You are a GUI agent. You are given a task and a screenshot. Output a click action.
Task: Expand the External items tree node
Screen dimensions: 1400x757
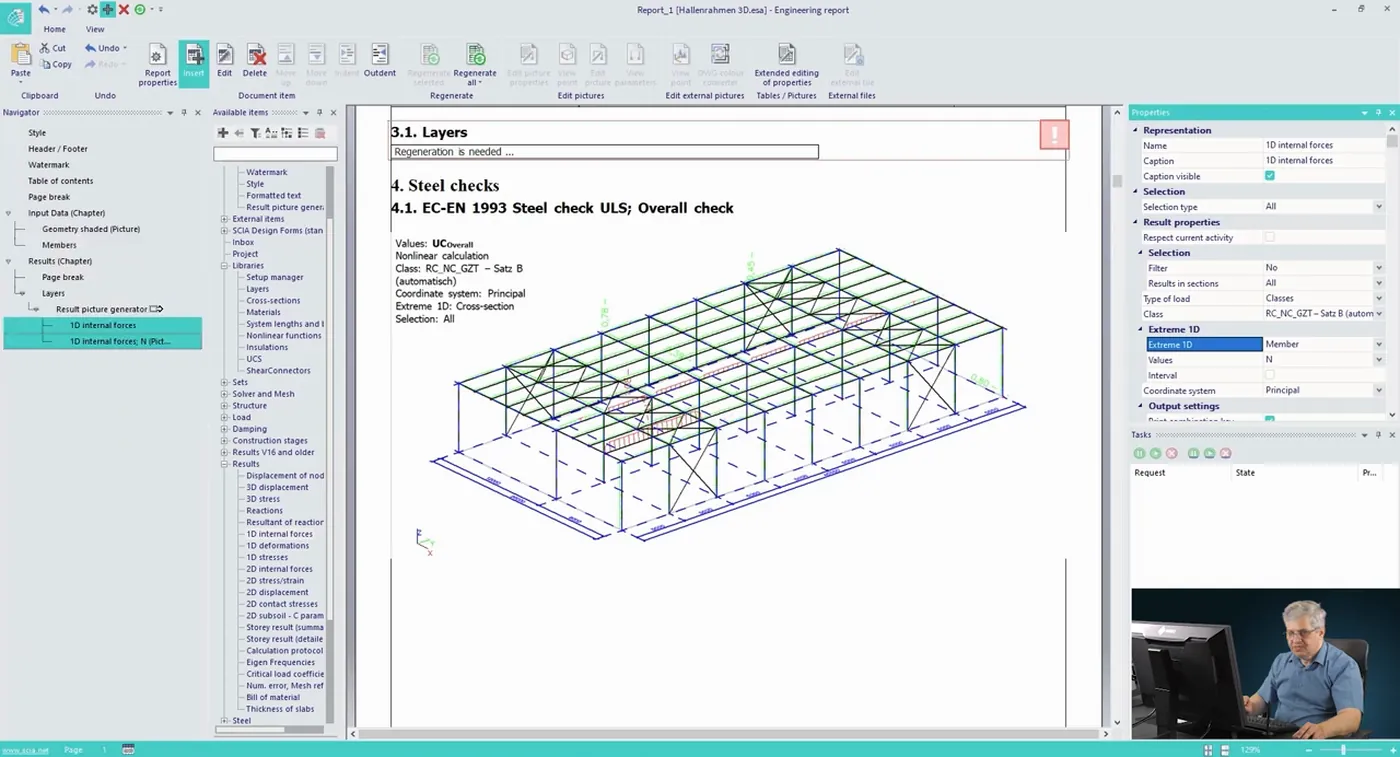pyautogui.click(x=225, y=219)
